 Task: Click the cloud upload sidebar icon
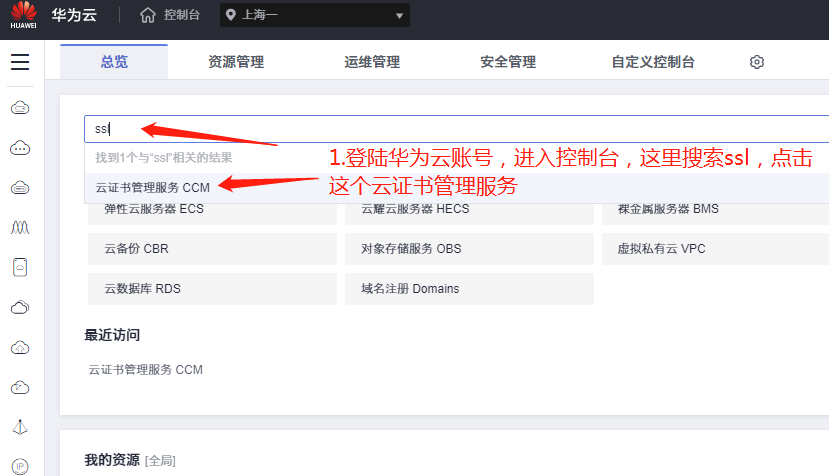tap(20, 347)
